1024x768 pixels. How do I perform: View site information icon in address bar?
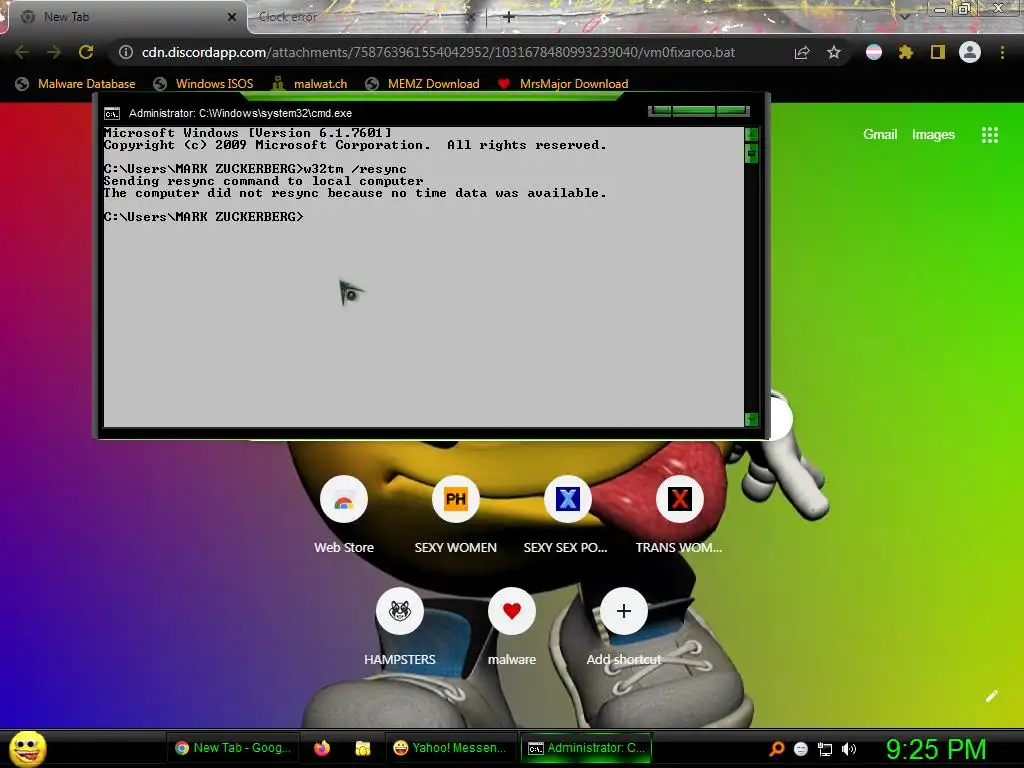[x=125, y=52]
